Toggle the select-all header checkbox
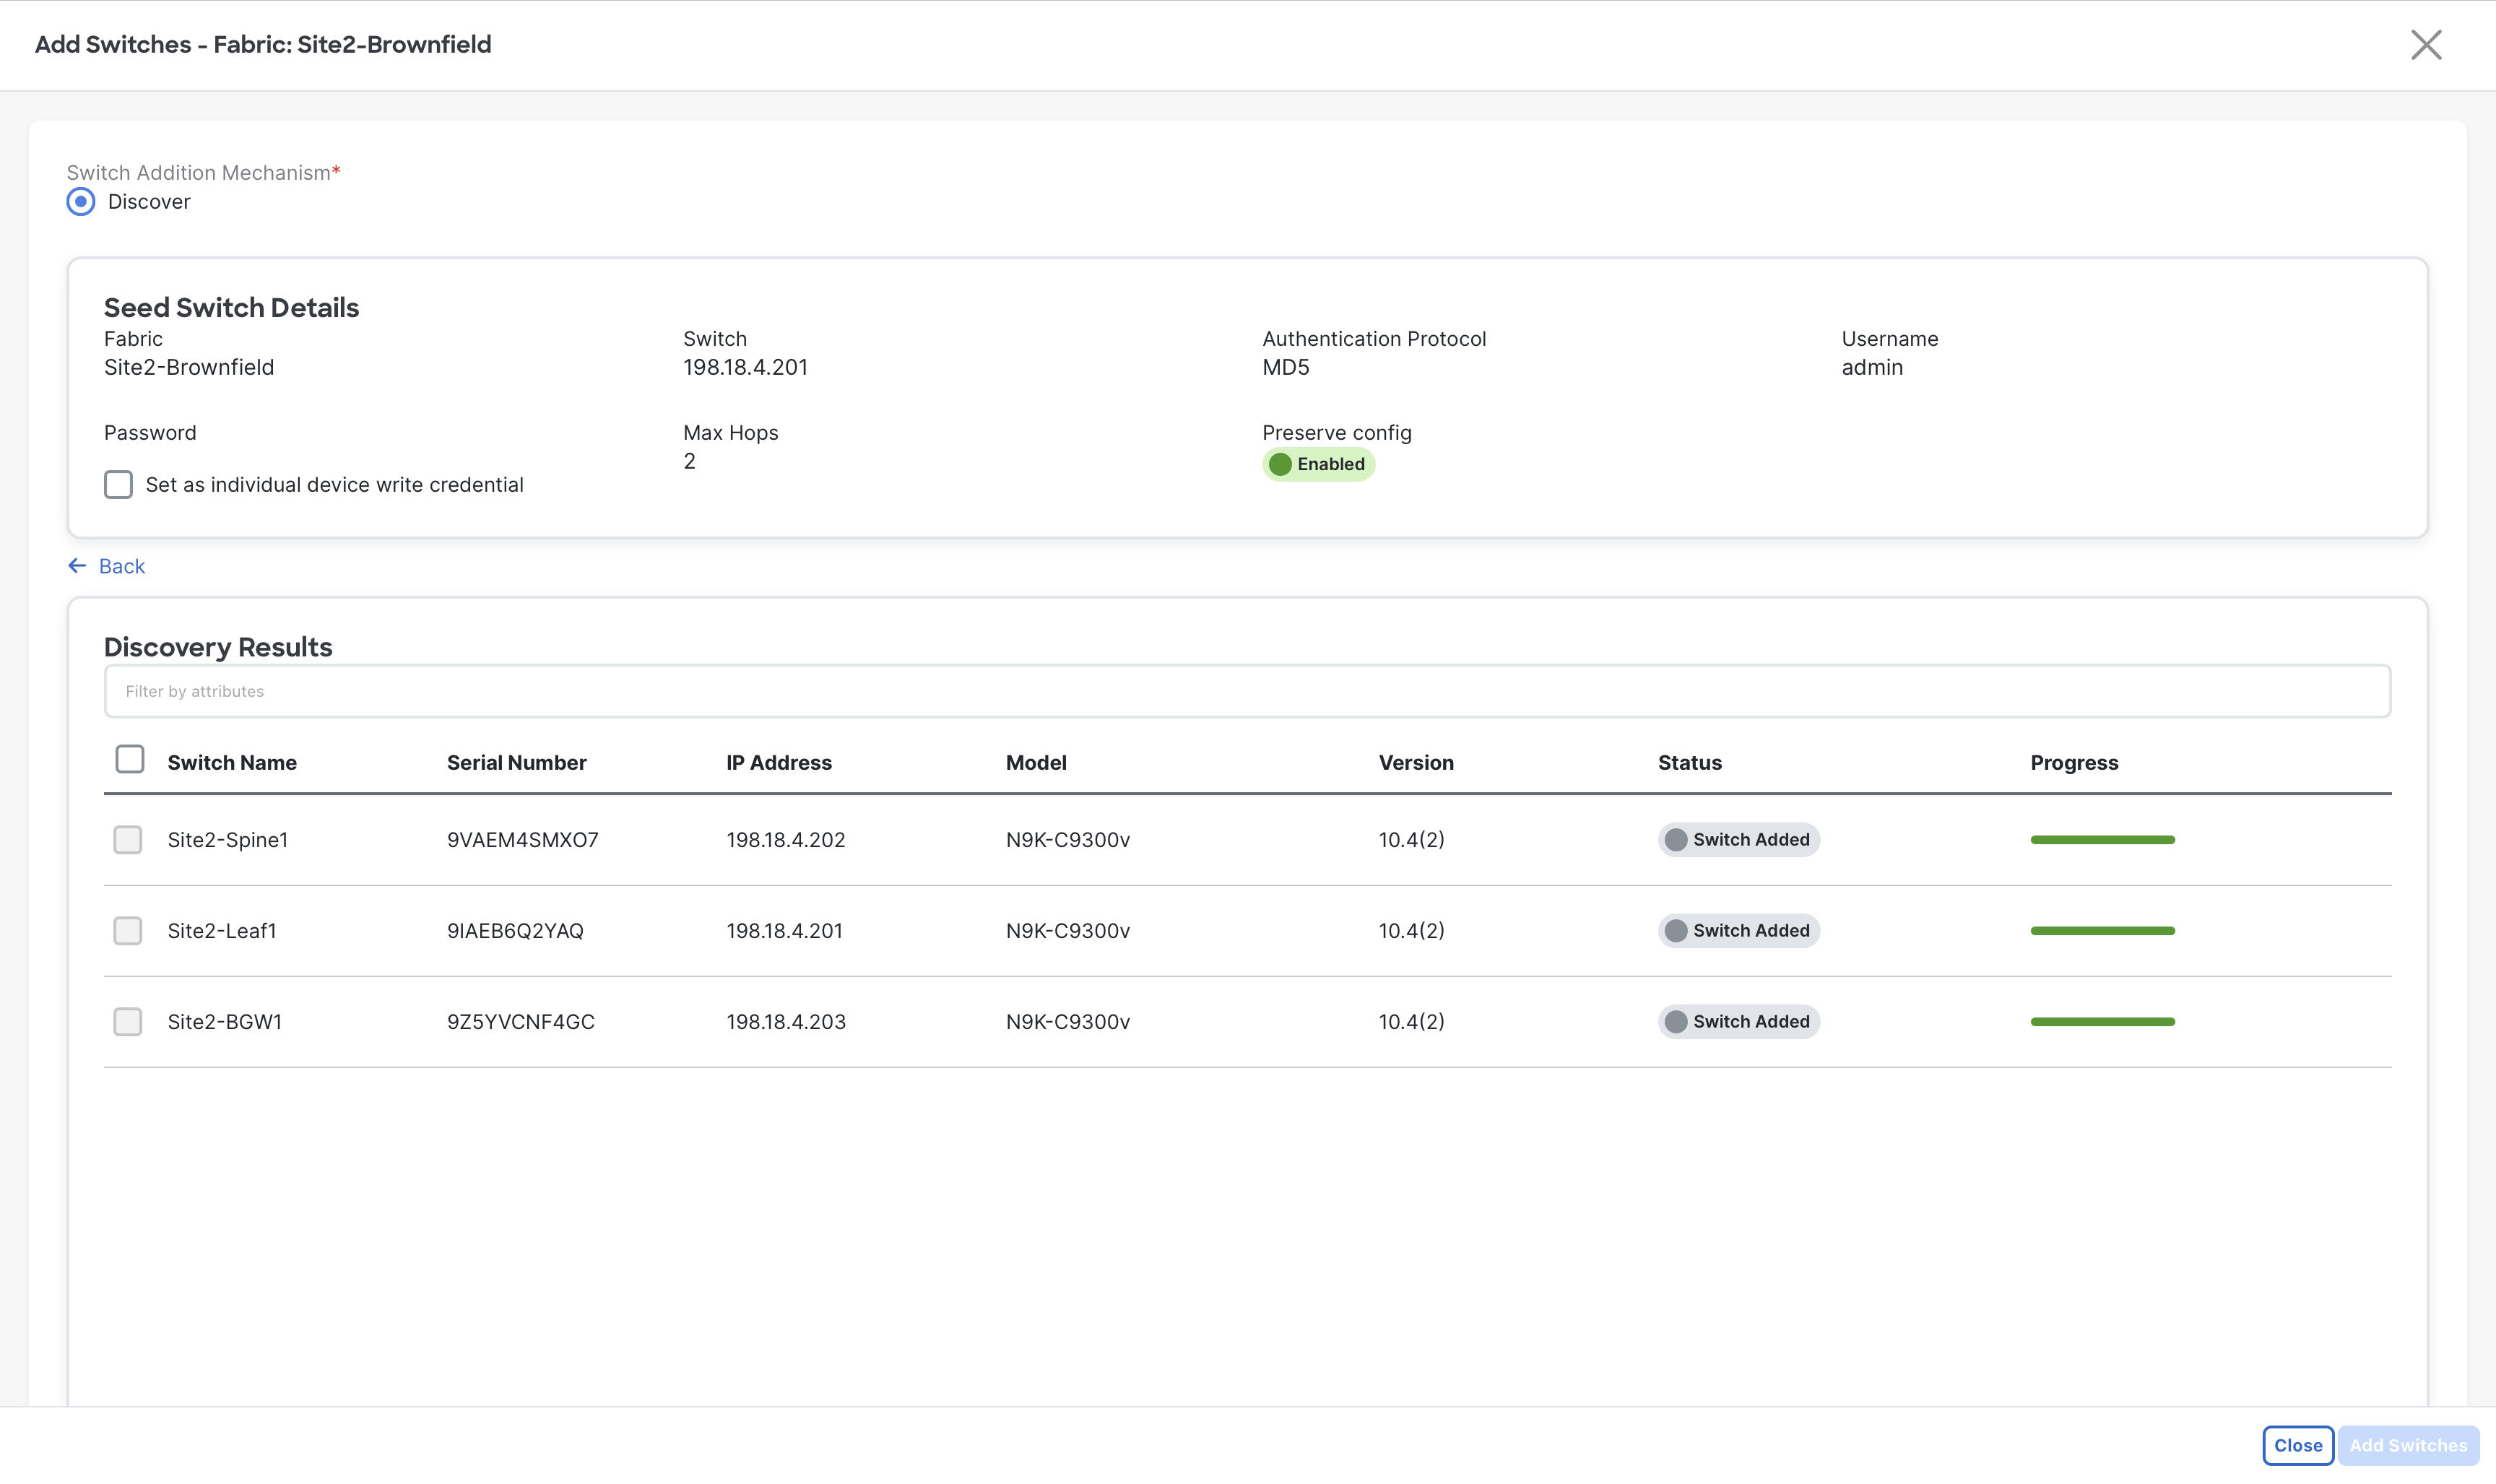The width and height of the screenshot is (2496, 1484). pos(130,760)
